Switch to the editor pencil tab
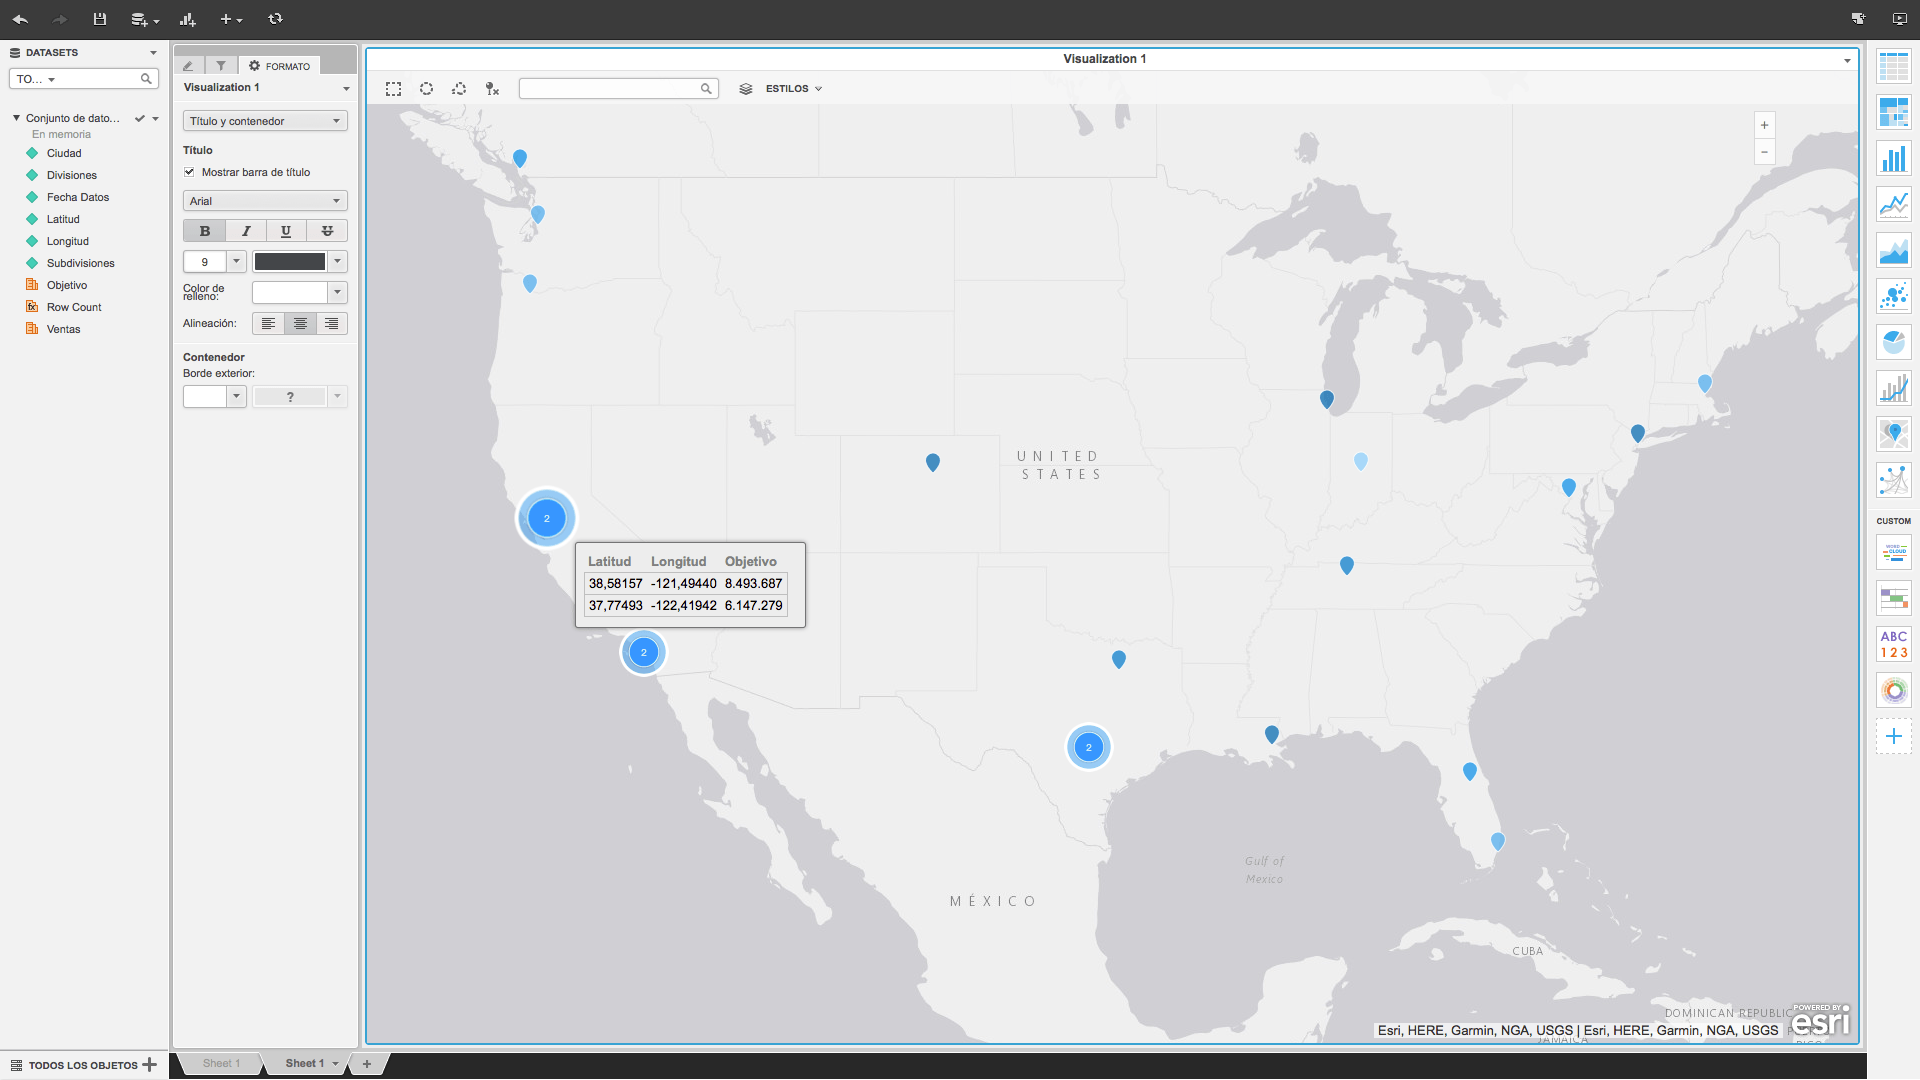 coord(188,66)
